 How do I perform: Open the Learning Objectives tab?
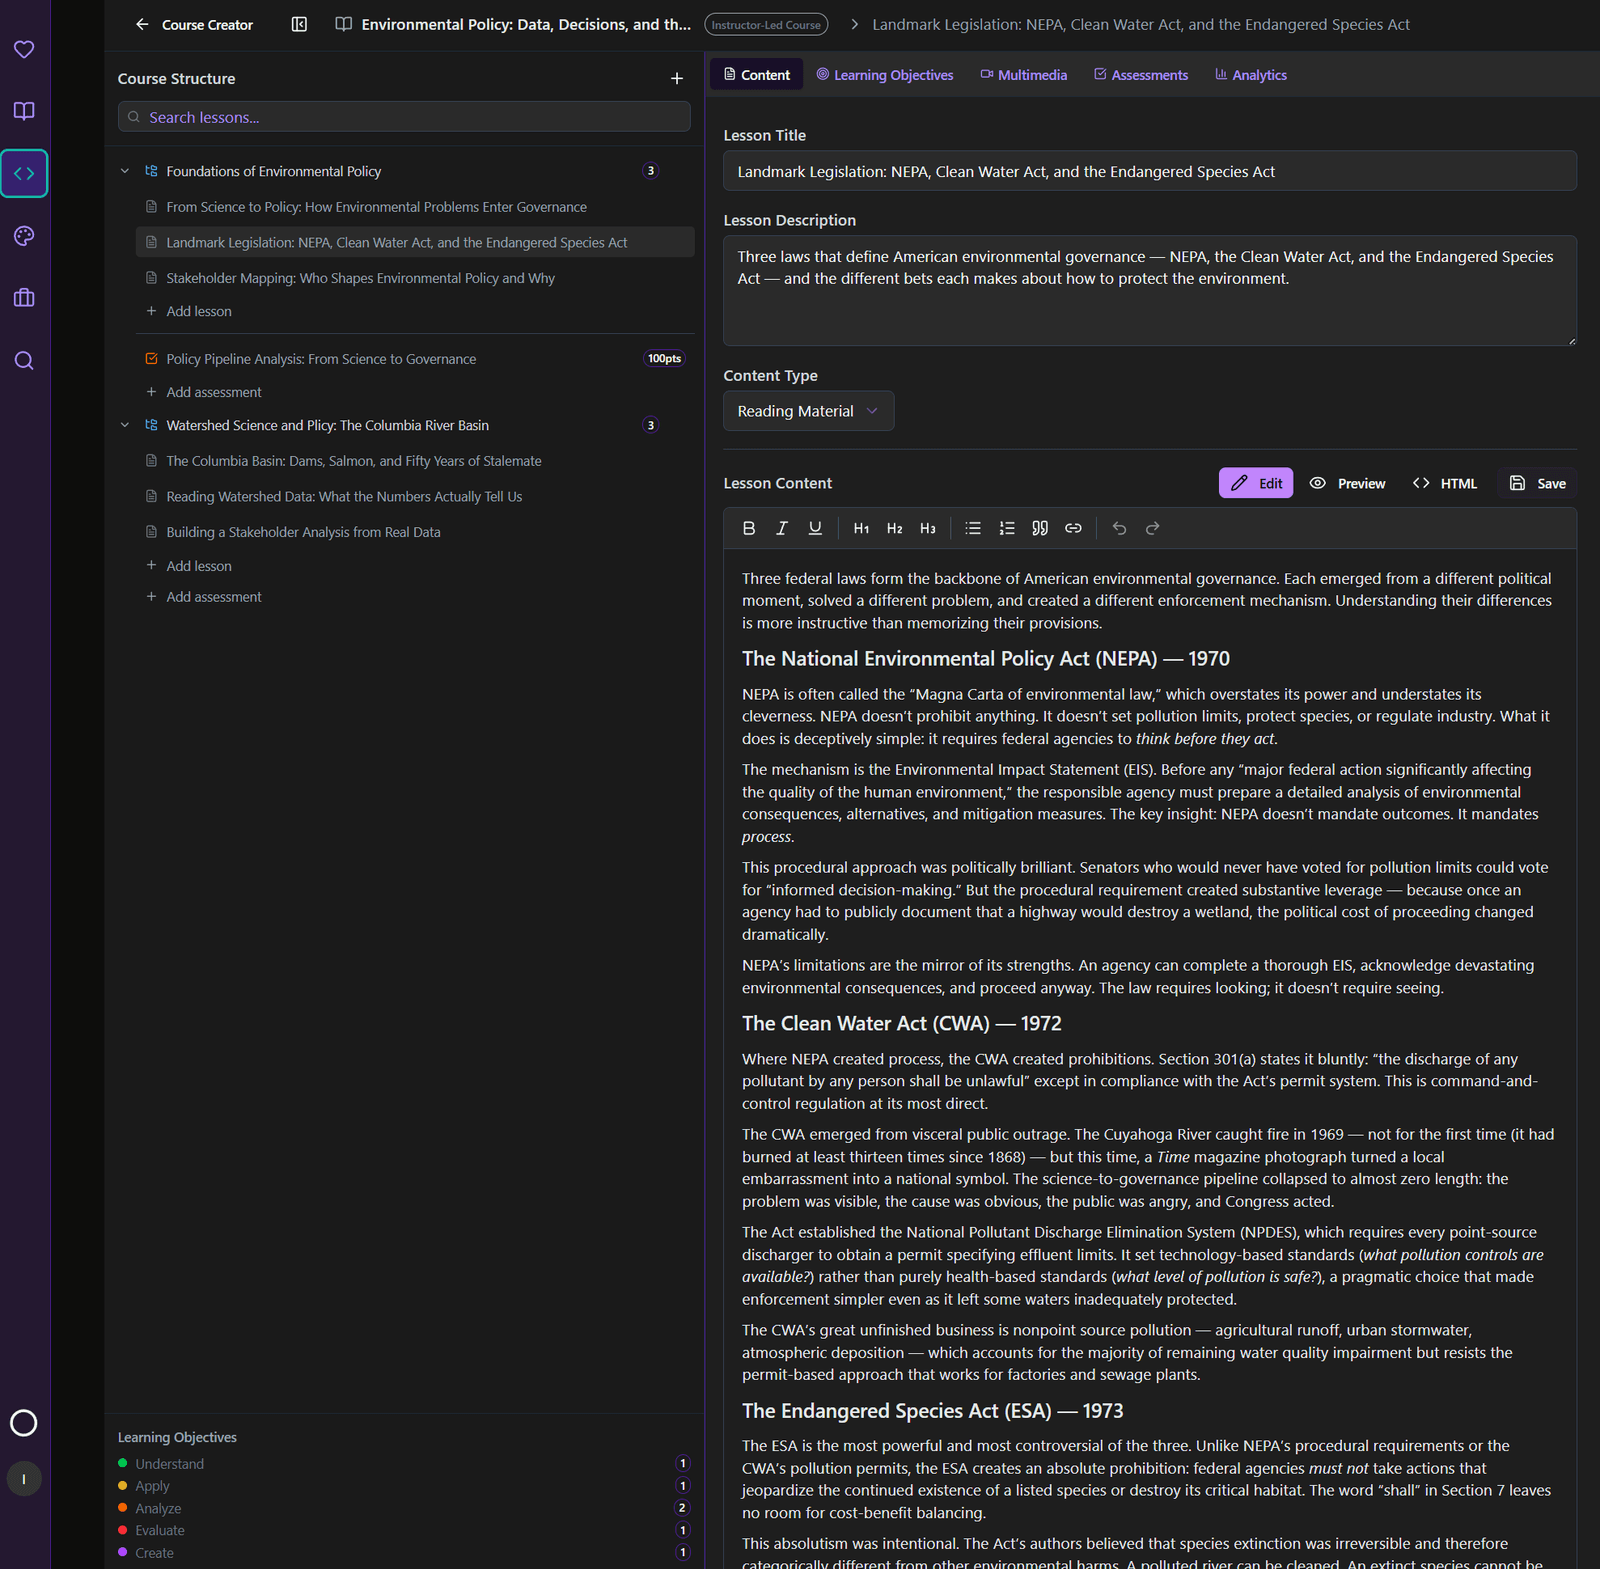[x=885, y=75]
